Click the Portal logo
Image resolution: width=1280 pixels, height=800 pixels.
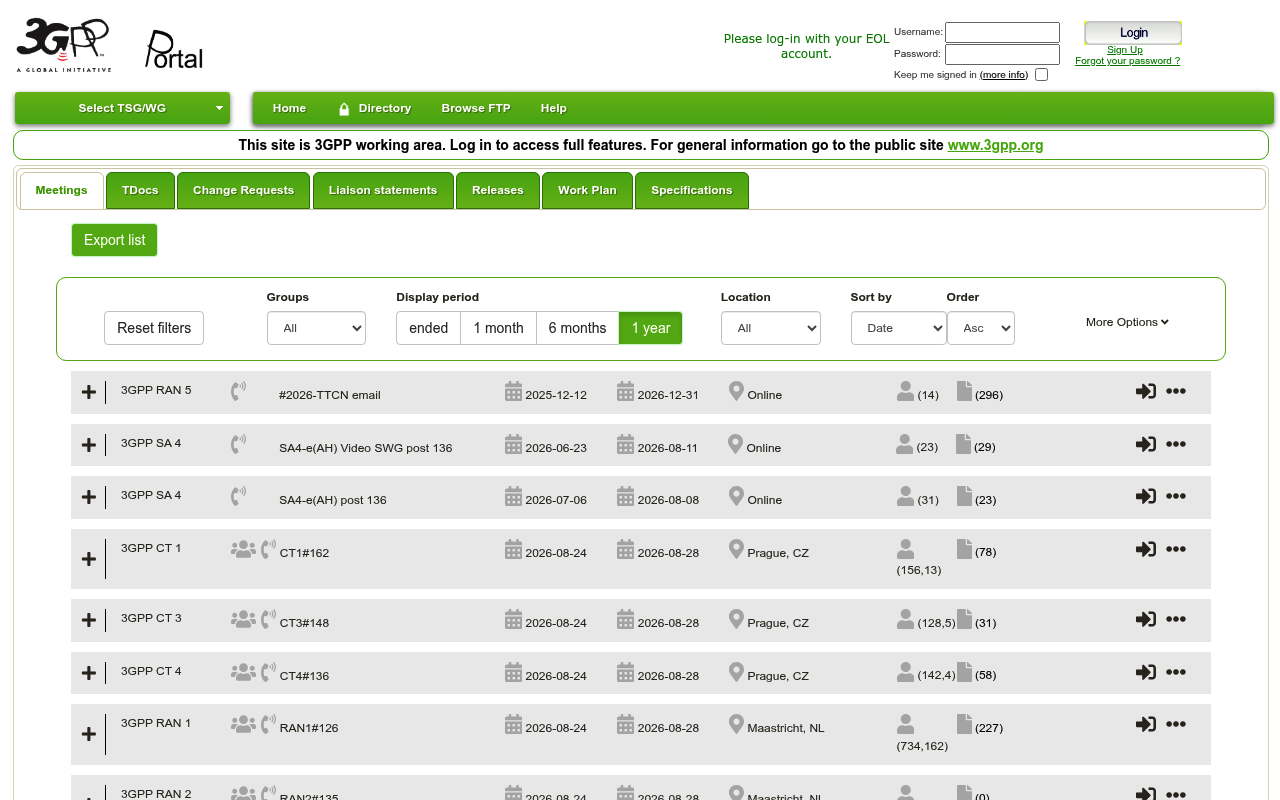click(x=174, y=50)
